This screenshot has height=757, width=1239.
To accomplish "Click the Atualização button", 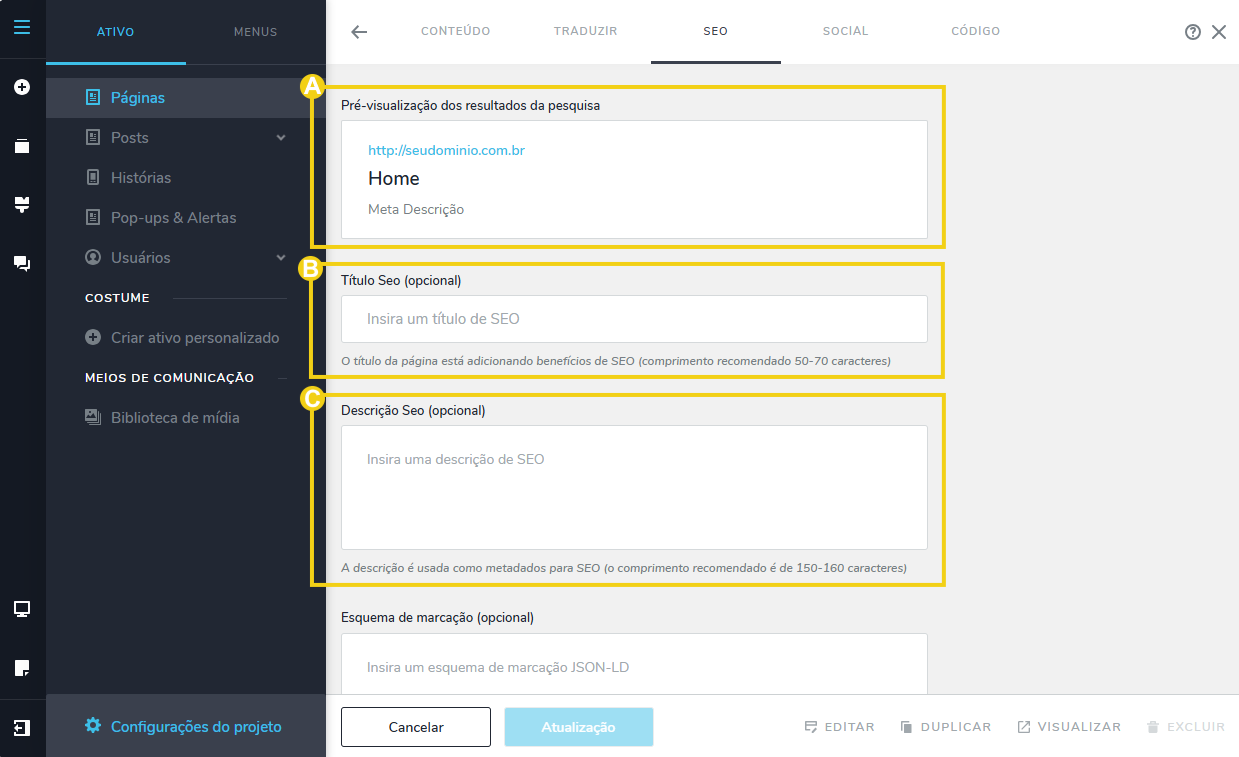I will click(x=578, y=727).
